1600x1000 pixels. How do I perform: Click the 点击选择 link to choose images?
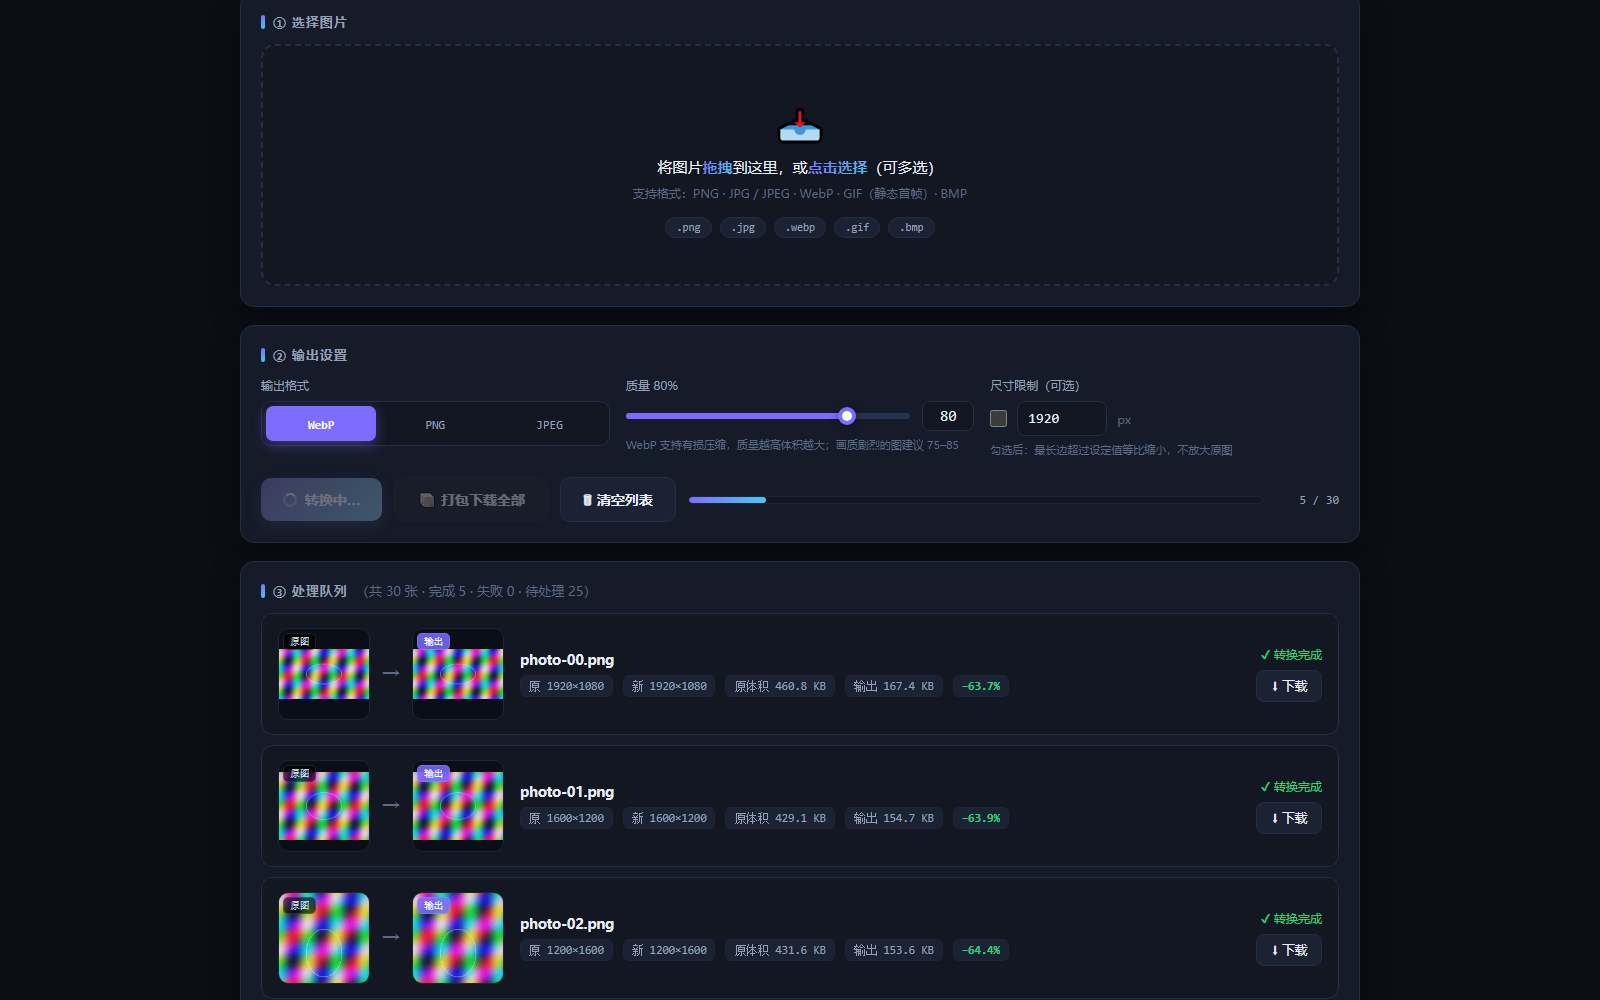[838, 168]
